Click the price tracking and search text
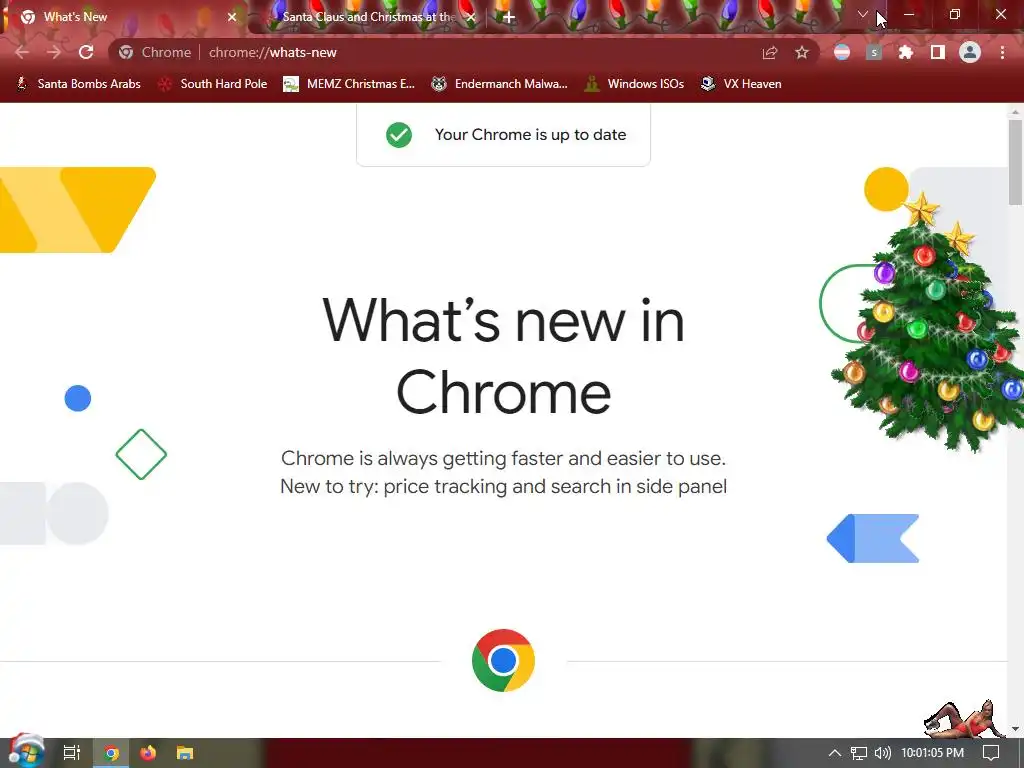Image resolution: width=1024 pixels, height=768 pixels. pyautogui.click(x=554, y=487)
